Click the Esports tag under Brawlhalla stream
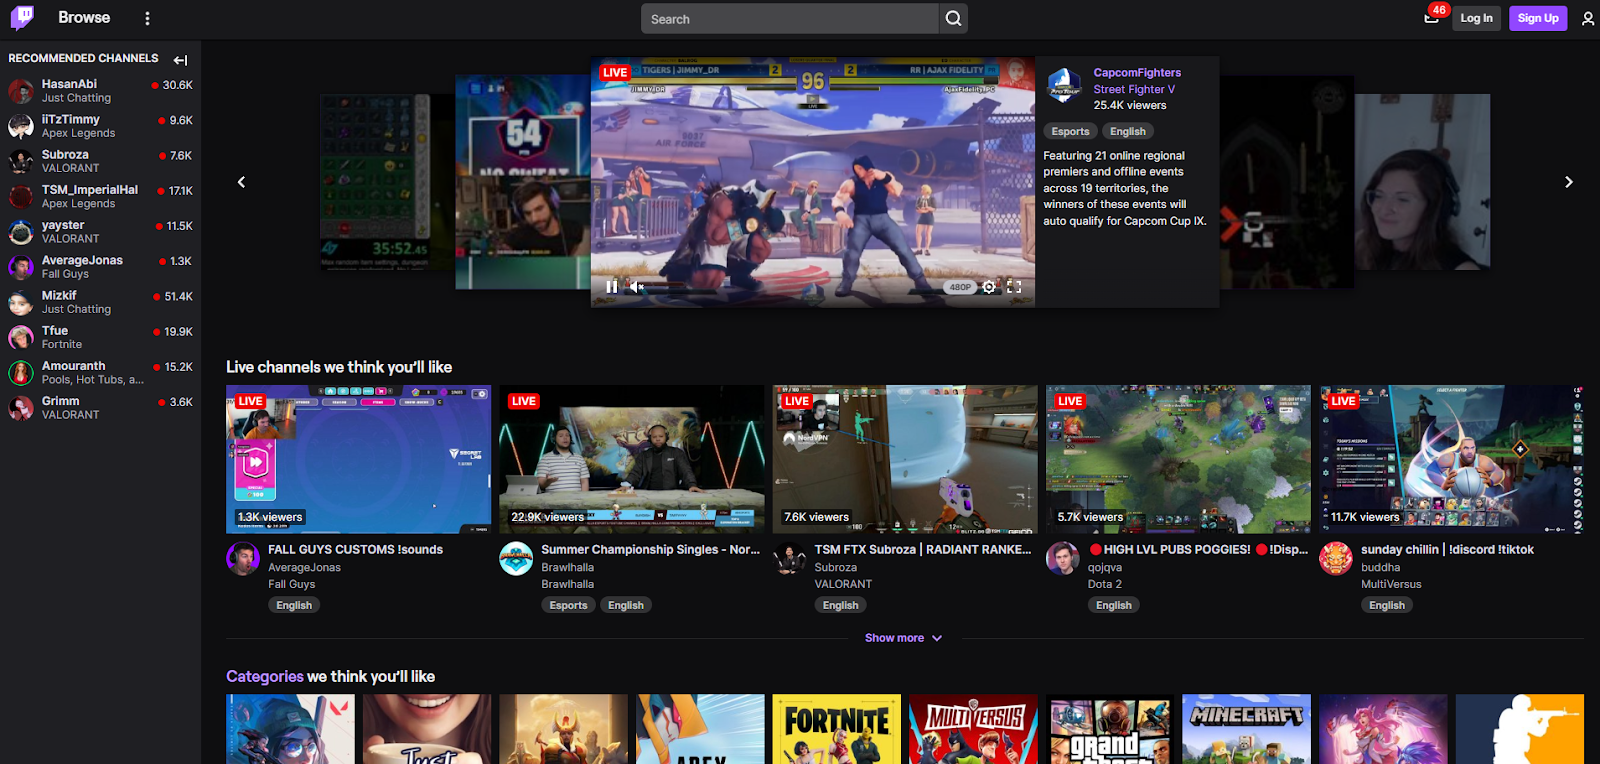Viewport: 1600px width, 764px height. tap(568, 606)
